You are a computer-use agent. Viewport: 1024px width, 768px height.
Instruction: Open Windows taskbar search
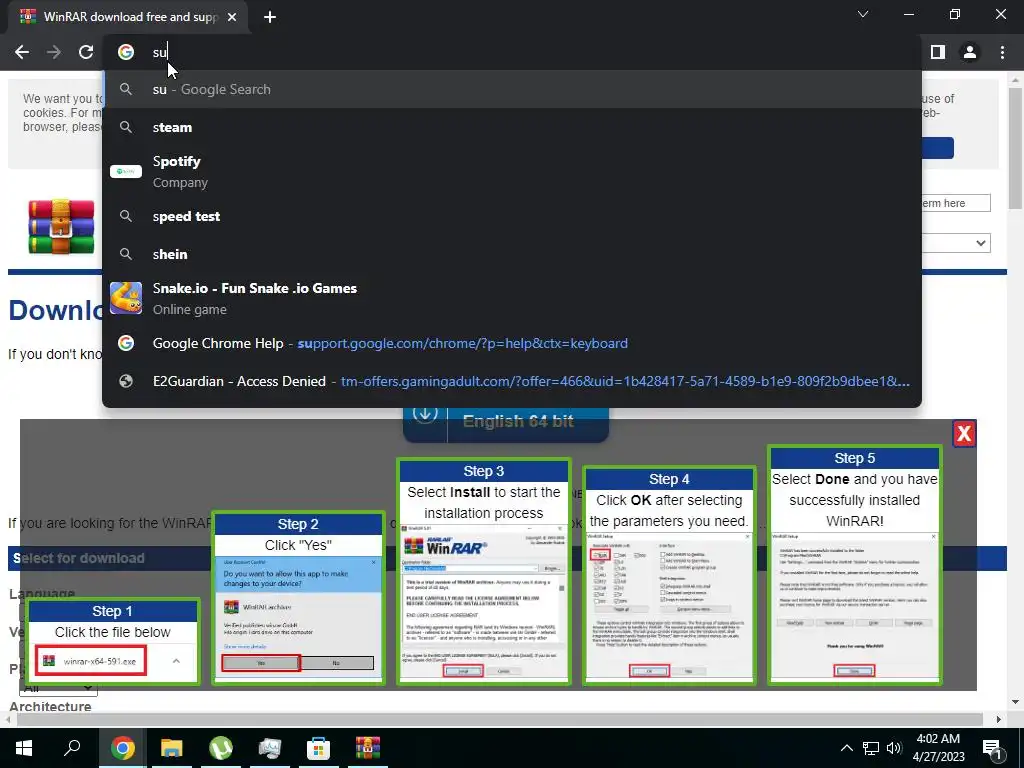72,748
